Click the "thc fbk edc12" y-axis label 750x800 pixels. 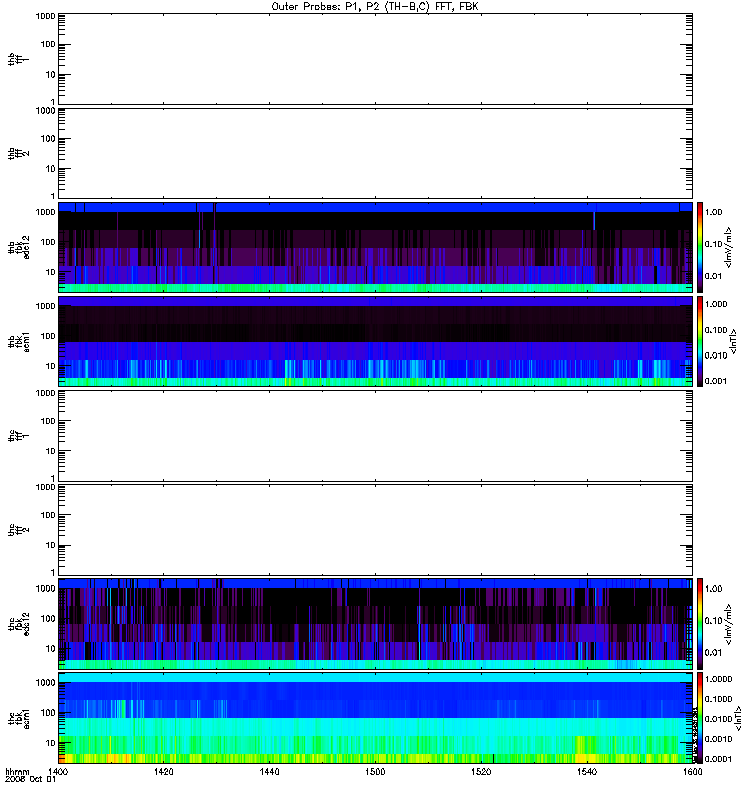19,623
